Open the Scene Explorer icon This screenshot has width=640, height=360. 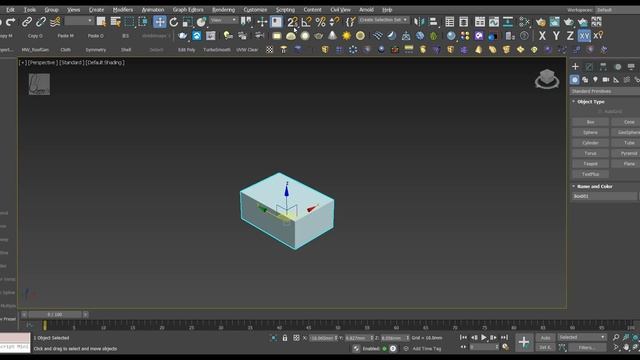pos(450,22)
